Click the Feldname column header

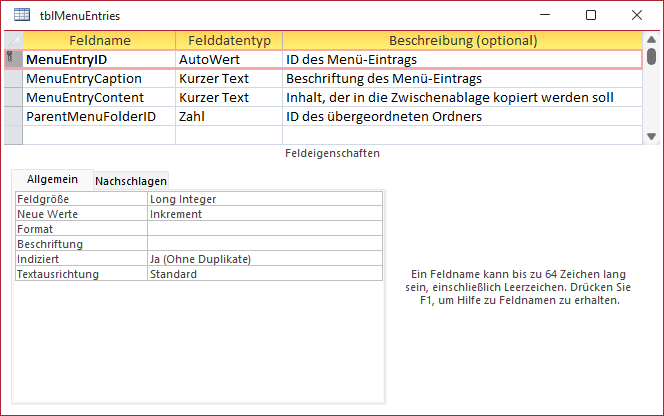click(98, 41)
